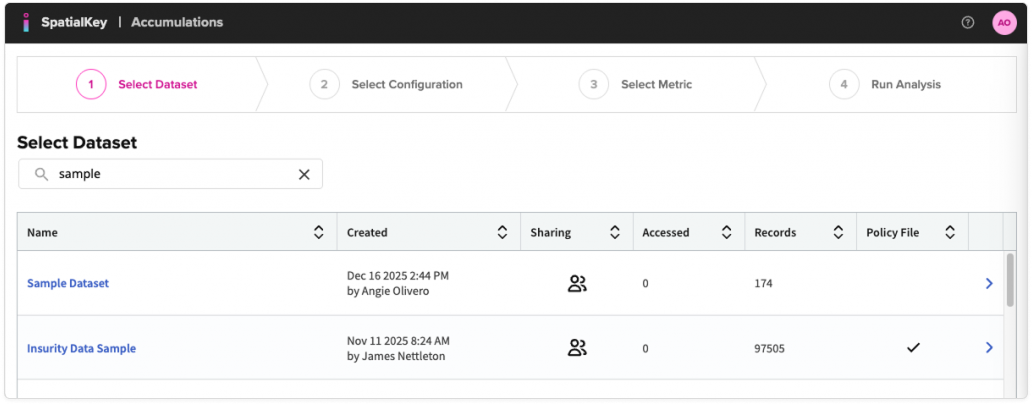This screenshot has height=405, width=1032.
Task: Open Insurity Data Sample row chevron arrow
Action: coord(988,348)
